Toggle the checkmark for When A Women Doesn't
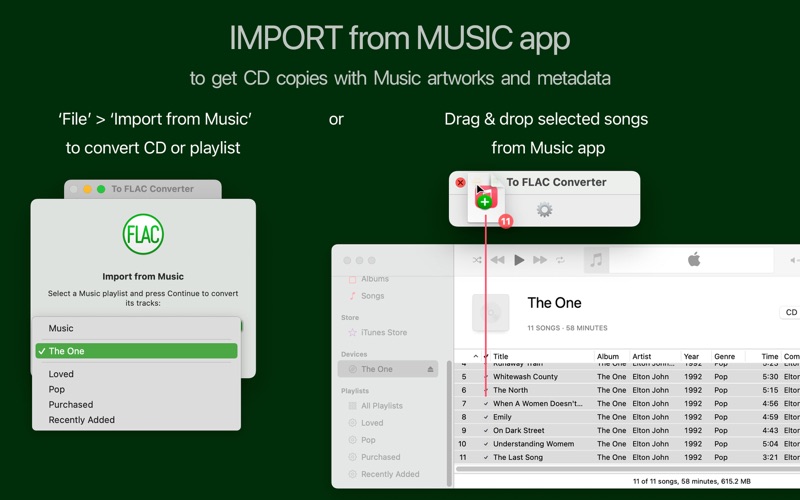 tap(486, 404)
